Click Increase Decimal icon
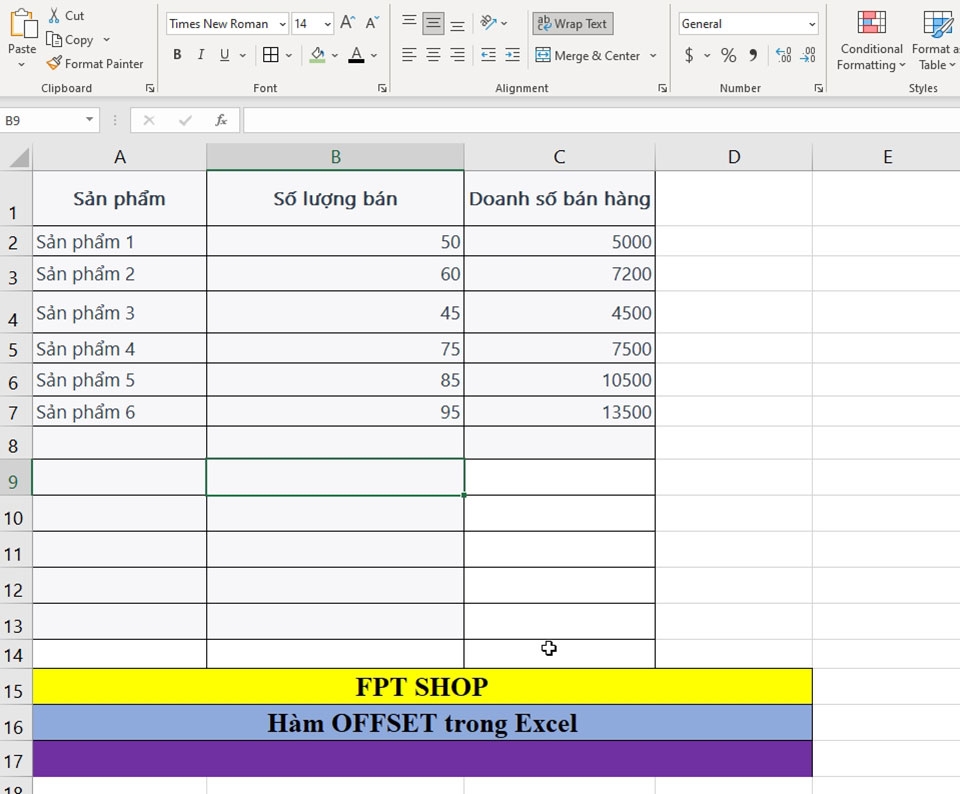The image size is (960, 794). [x=783, y=55]
